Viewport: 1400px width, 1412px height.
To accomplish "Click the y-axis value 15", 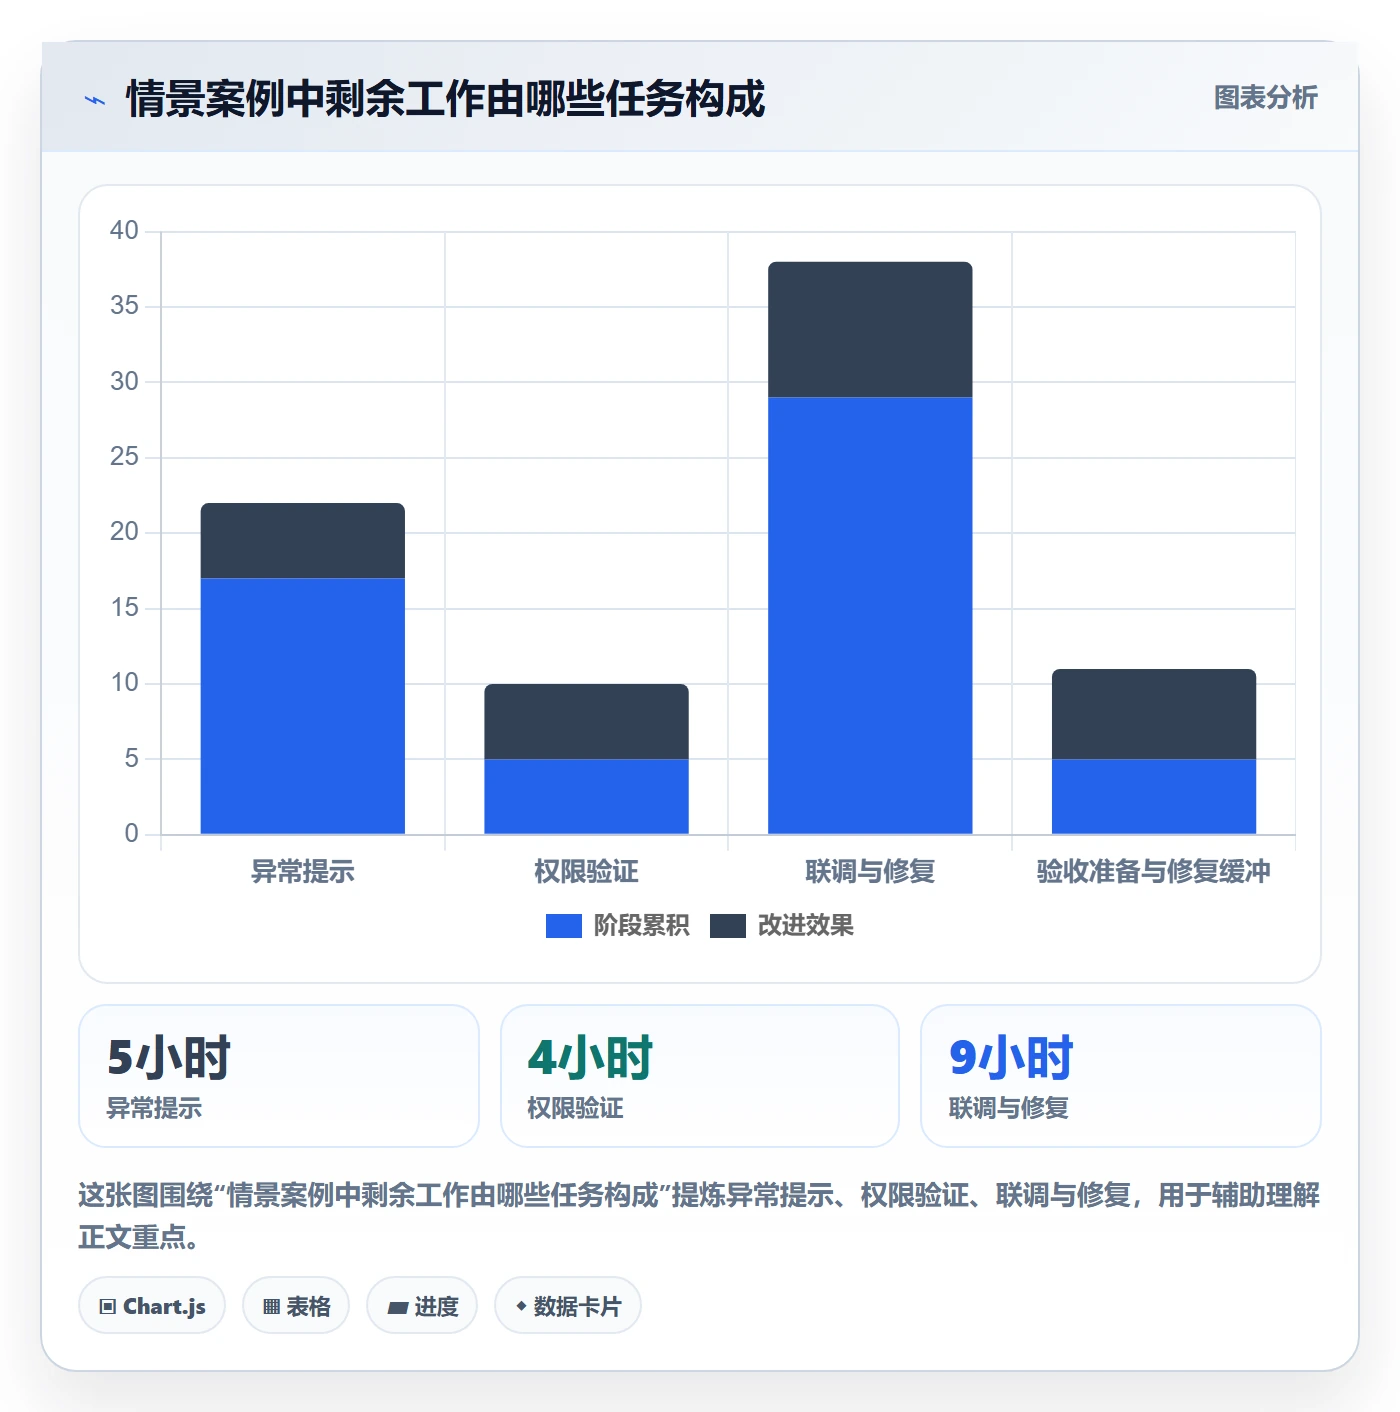I will [124, 608].
